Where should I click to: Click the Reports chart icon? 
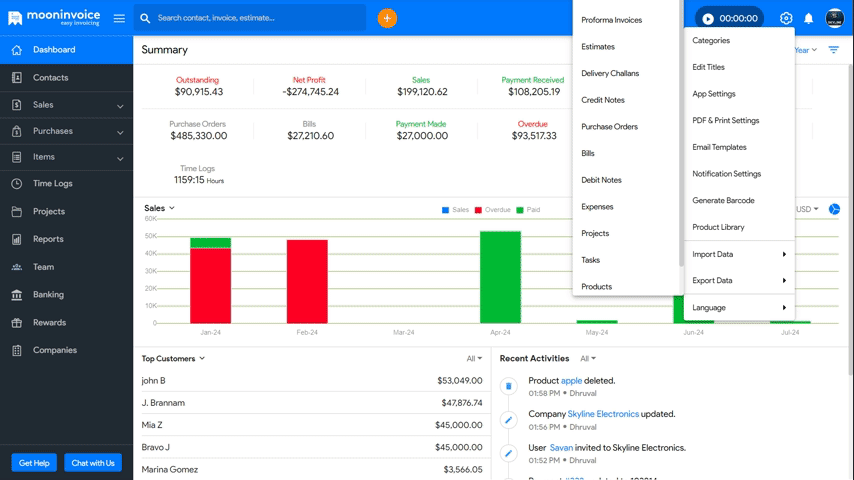click(17, 239)
